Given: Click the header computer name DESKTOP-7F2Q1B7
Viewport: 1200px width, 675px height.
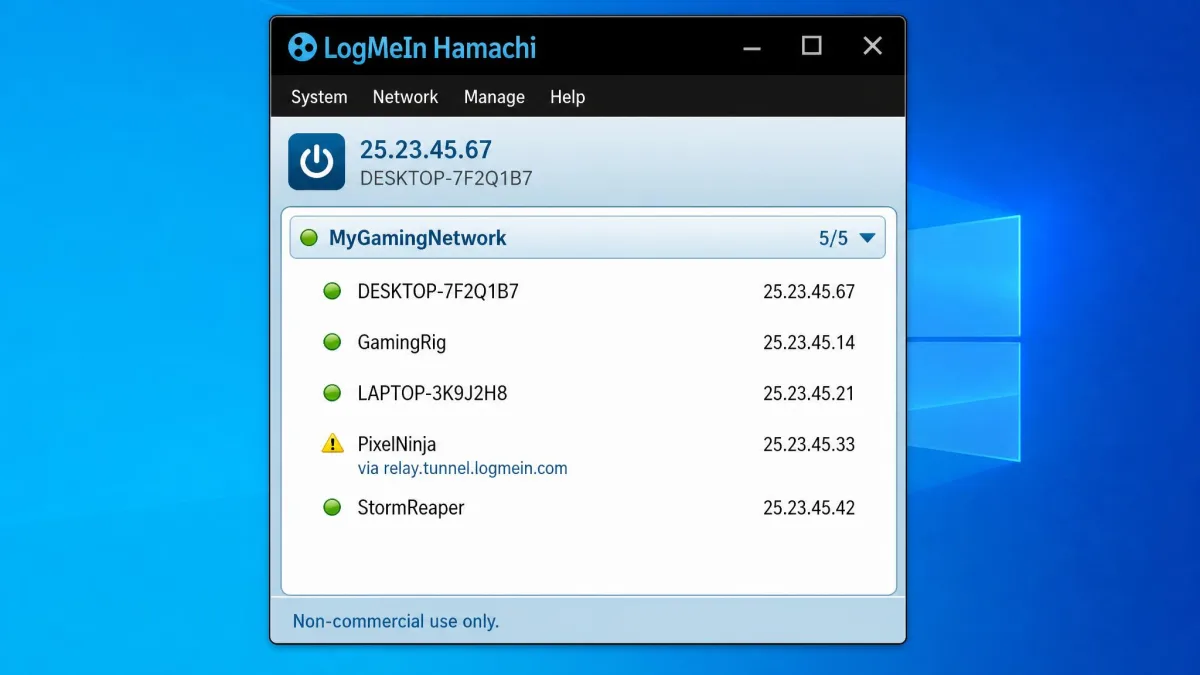Looking at the screenshot, I should 446,179.
